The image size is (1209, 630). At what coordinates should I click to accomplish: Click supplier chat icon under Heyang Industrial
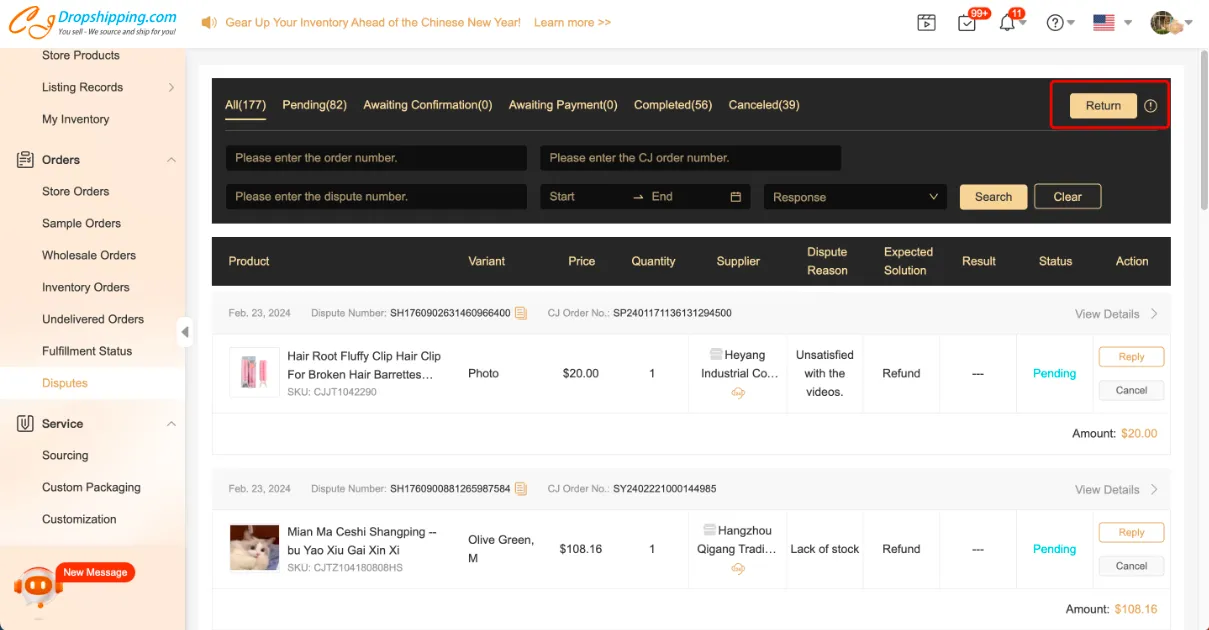(x=738, y=393)
